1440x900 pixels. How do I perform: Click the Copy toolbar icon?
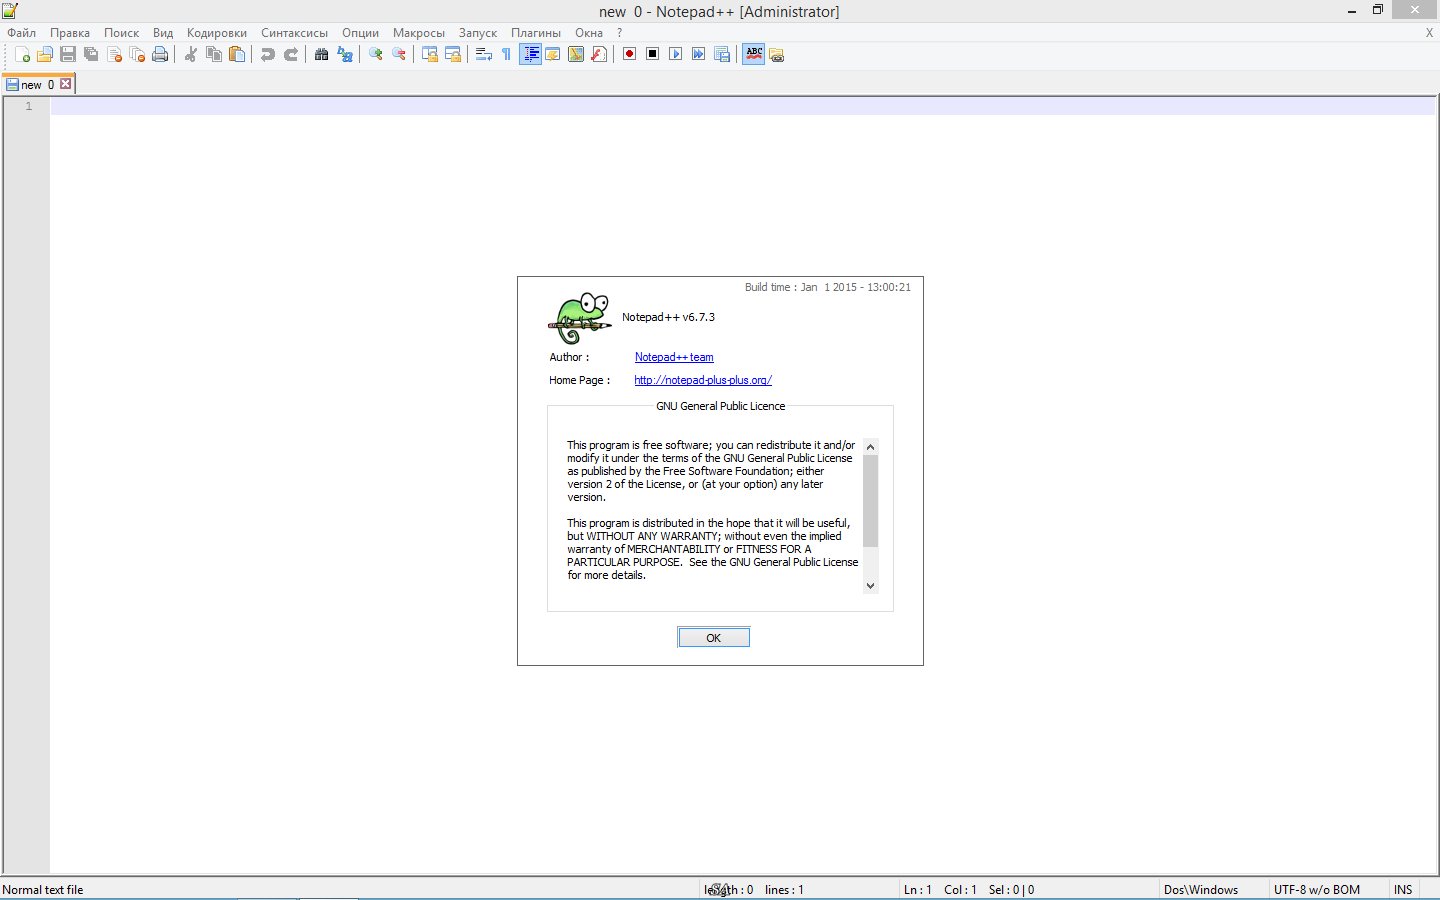coord(214,54)
